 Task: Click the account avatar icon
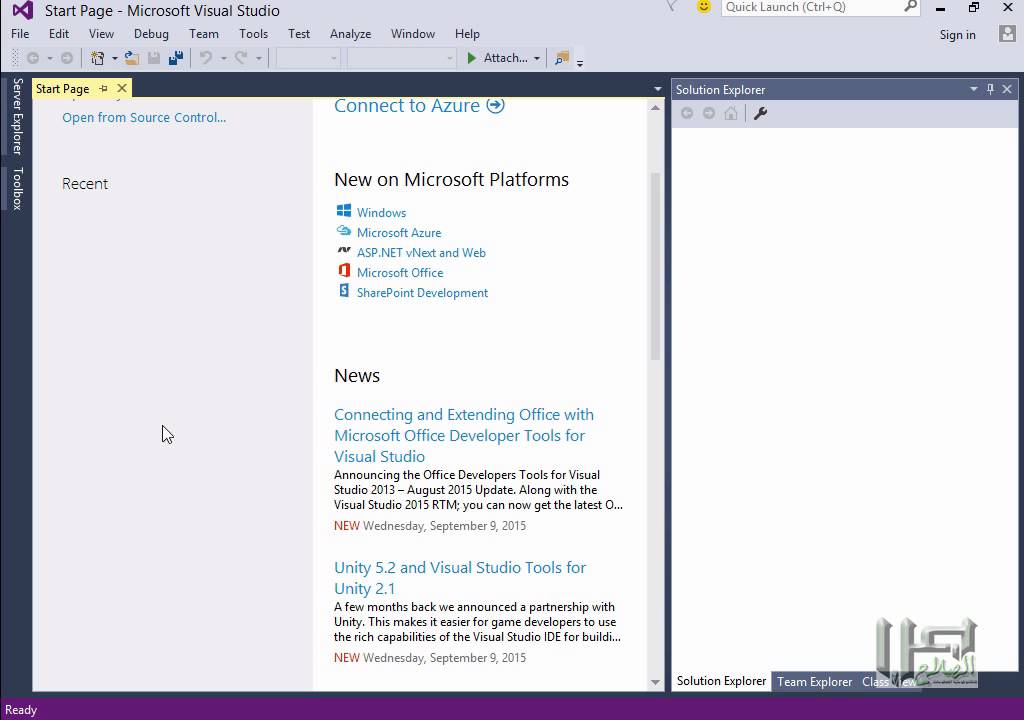[1007, 34]
